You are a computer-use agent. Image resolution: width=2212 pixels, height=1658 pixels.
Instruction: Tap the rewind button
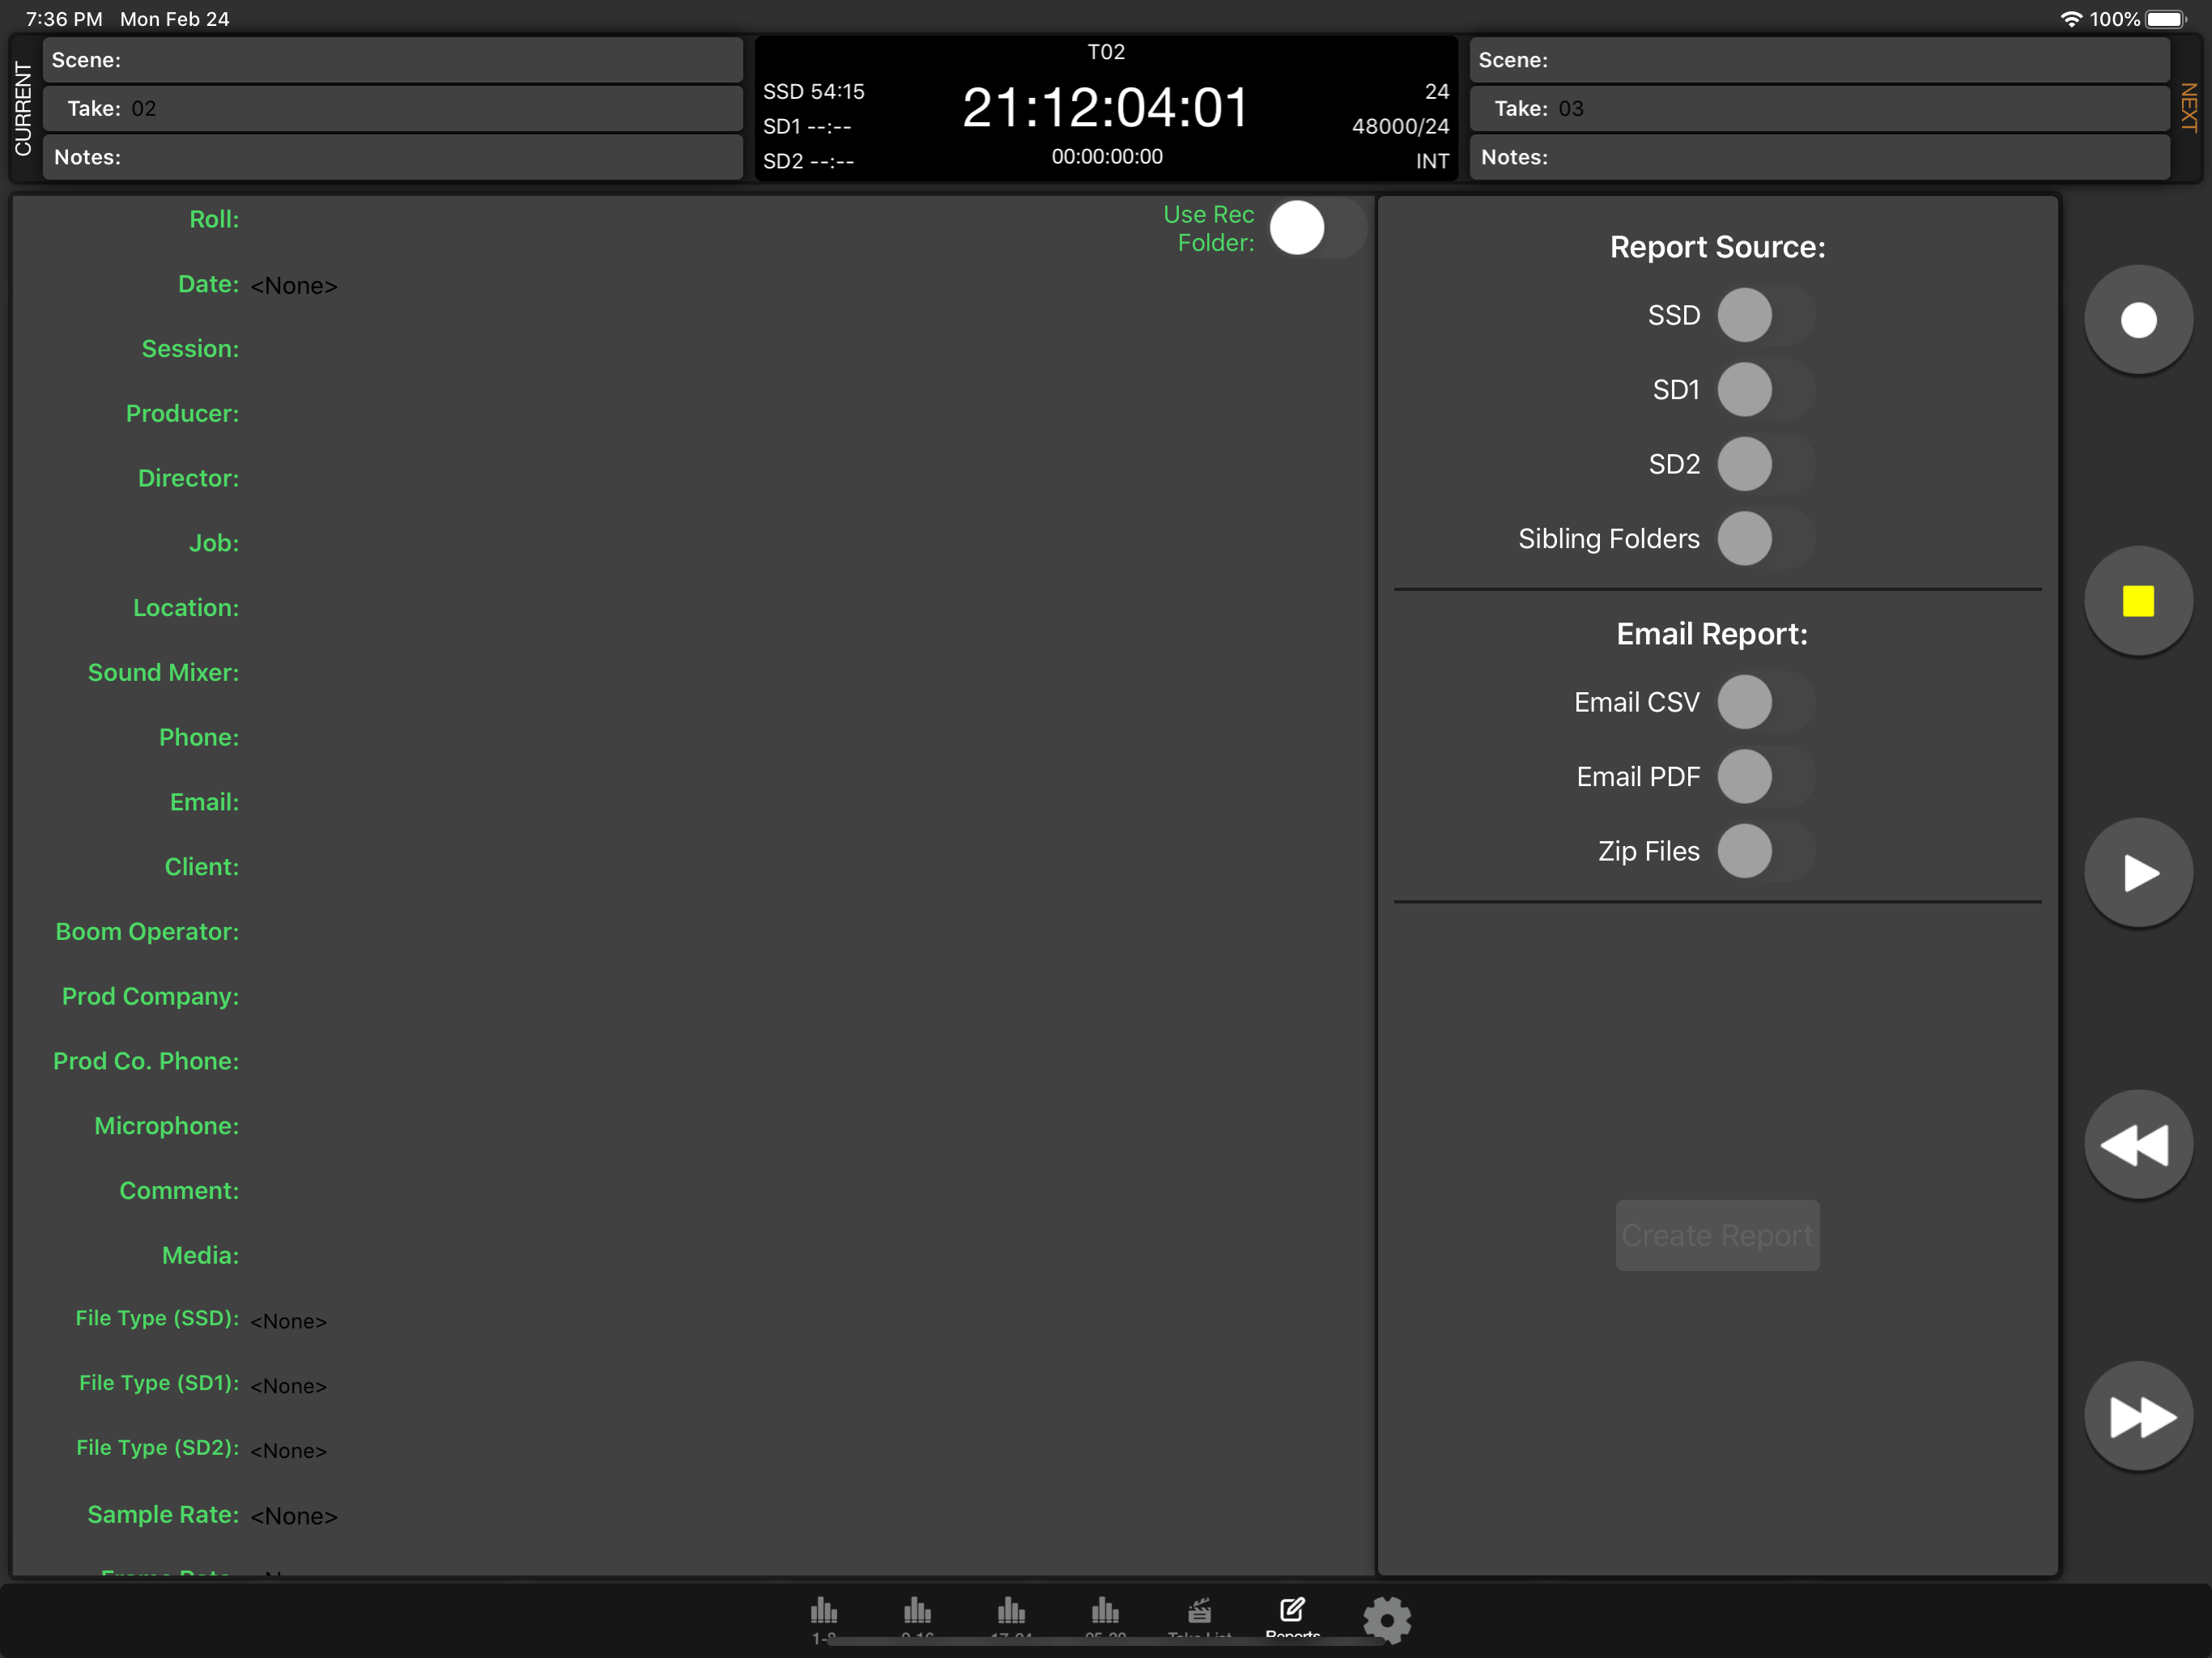(x=2138, y=1145)
